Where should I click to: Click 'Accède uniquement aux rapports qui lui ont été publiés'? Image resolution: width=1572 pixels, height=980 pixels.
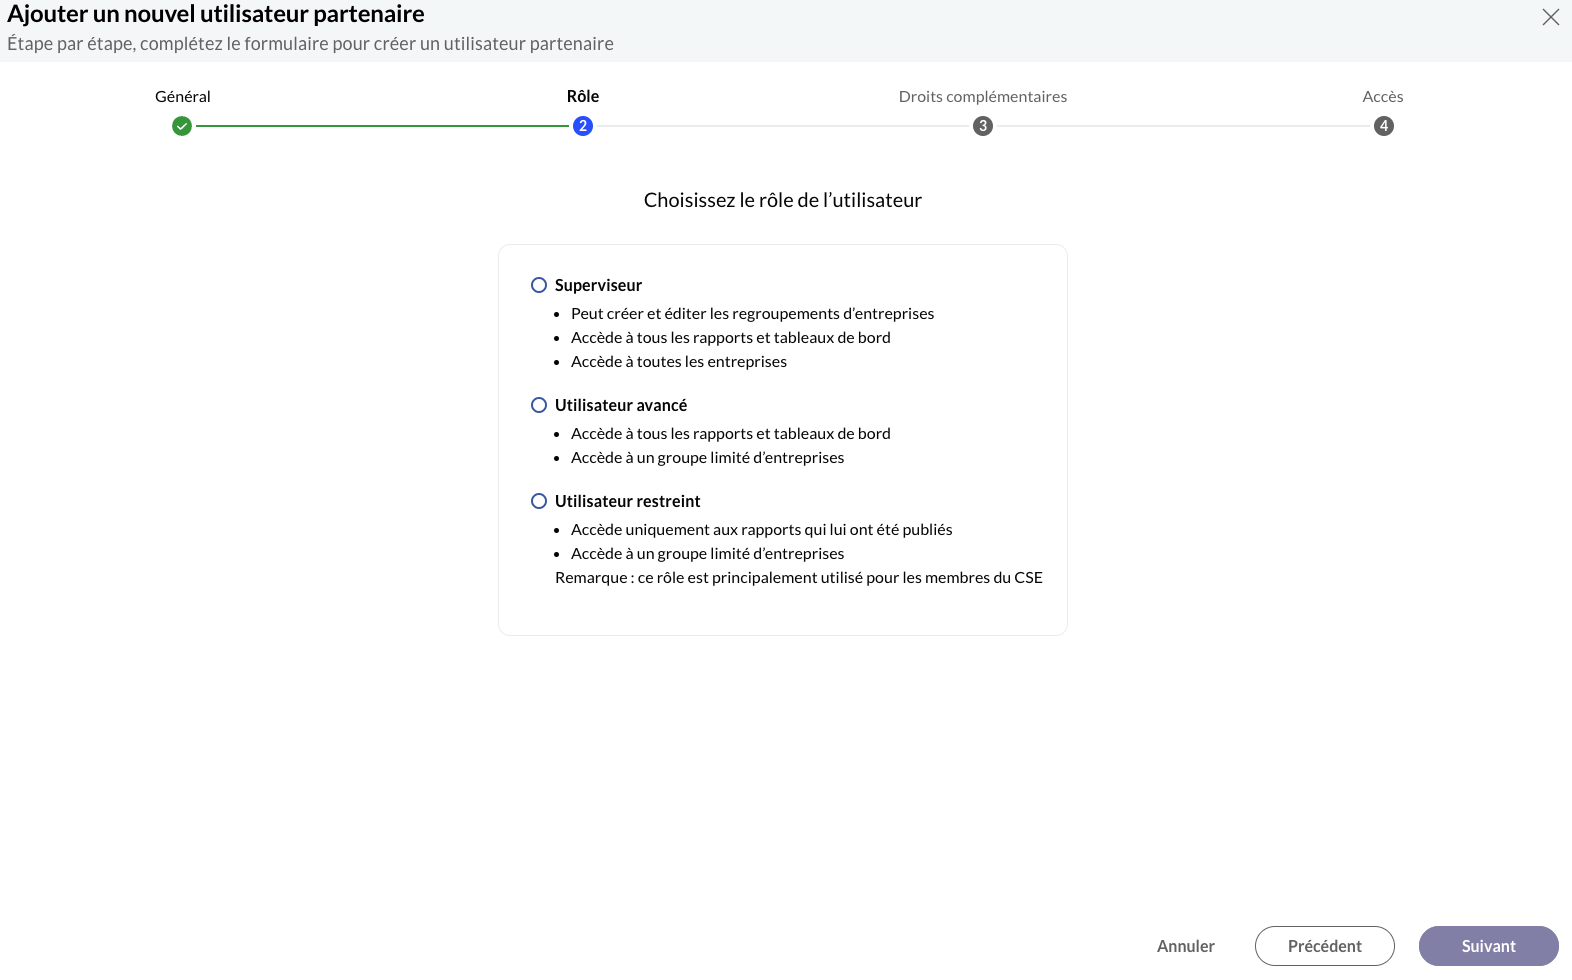point(762,529)
